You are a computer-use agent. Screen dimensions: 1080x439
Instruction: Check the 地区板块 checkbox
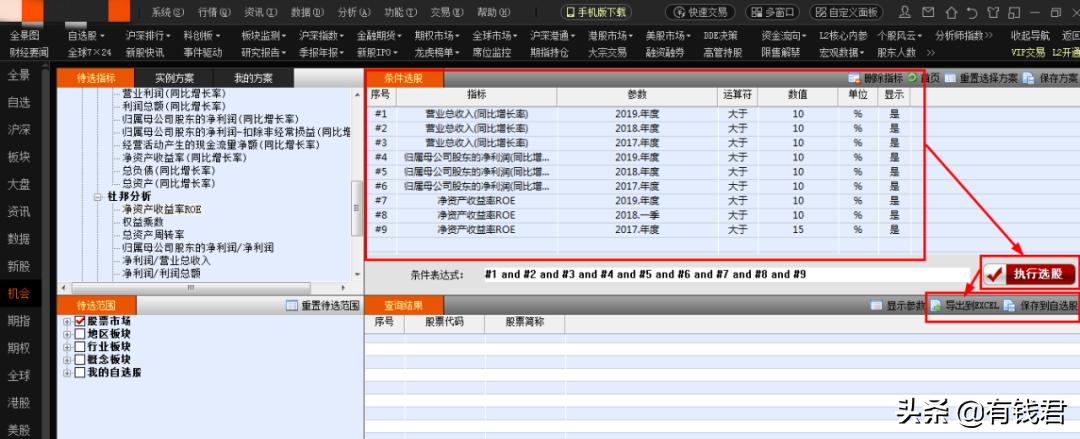80,334
